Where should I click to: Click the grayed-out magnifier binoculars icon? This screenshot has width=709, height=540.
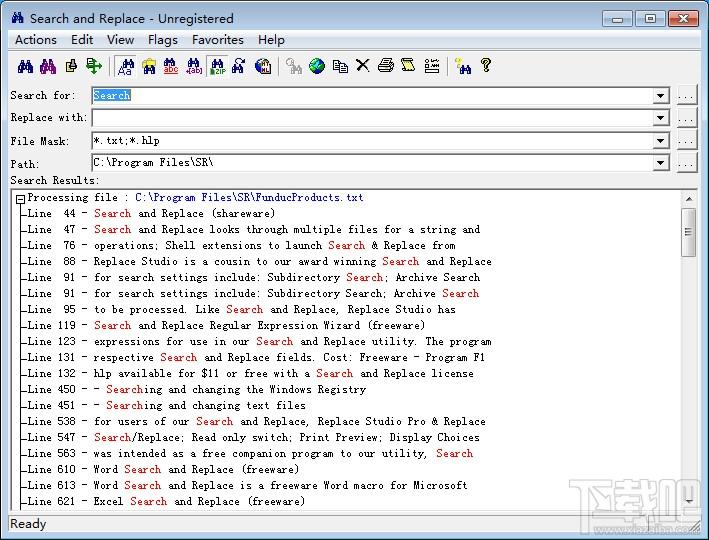[293, 66]
